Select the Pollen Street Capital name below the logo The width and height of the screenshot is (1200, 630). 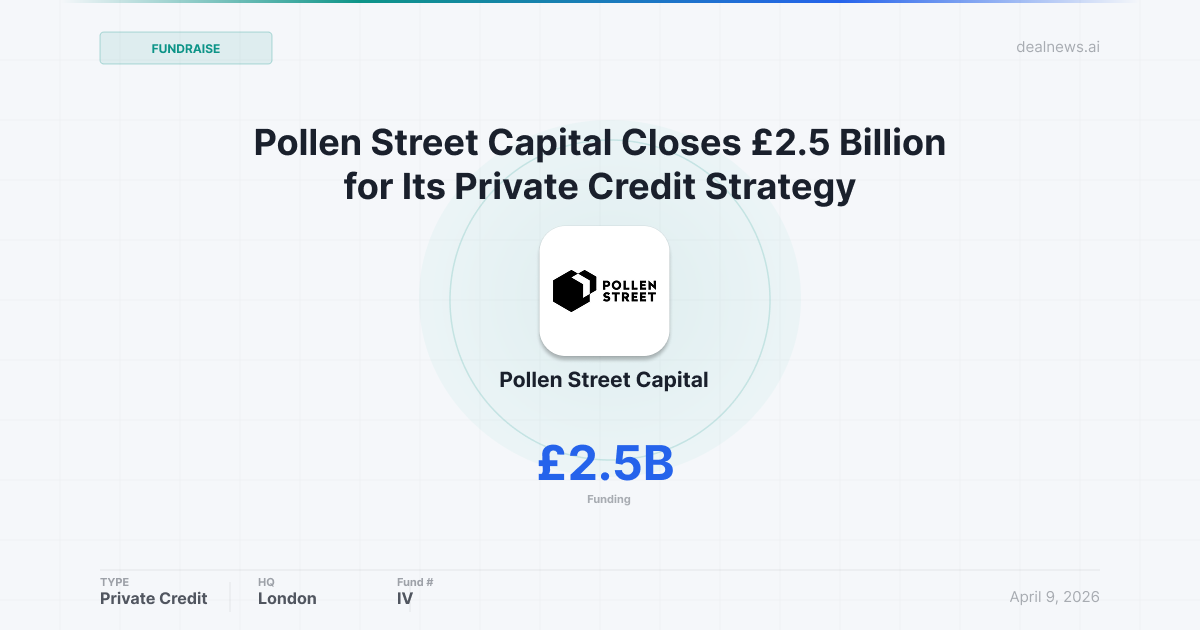coord(604,380)
